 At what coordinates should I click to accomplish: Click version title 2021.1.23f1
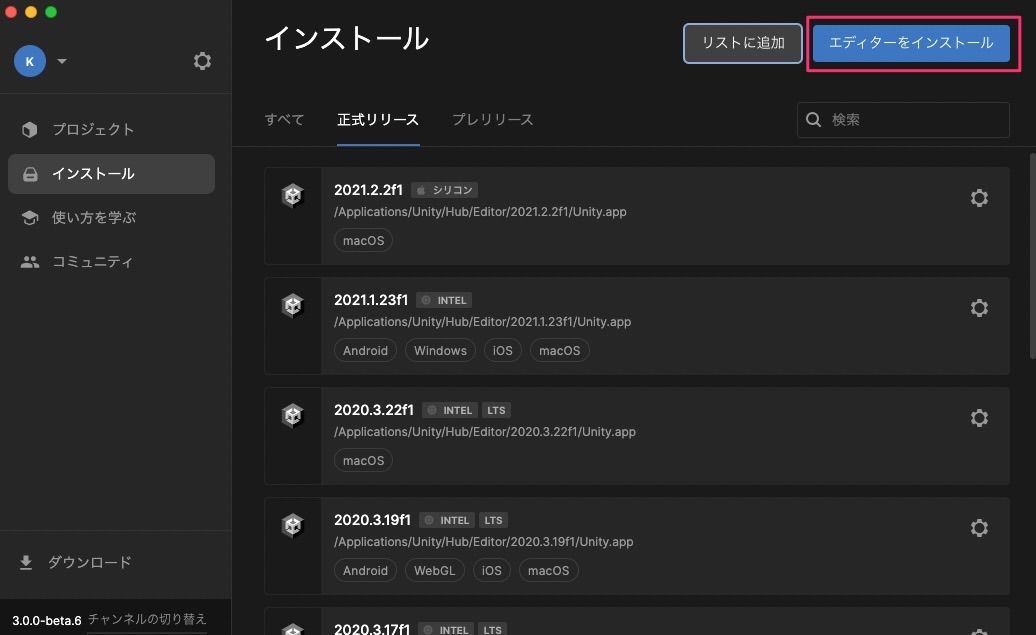[x=371, y=300]
